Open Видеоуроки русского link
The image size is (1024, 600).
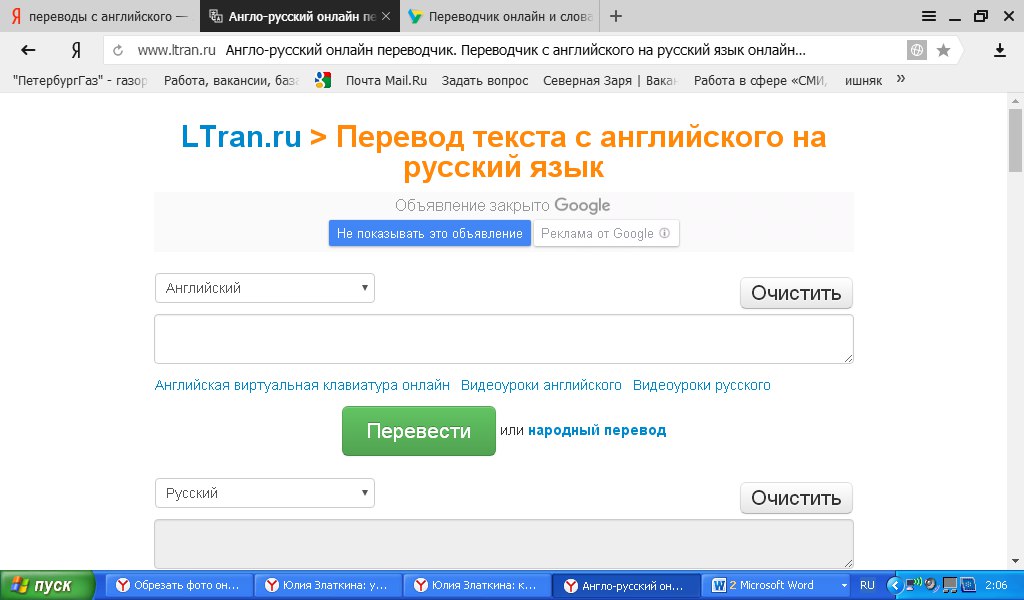point(701,385)
